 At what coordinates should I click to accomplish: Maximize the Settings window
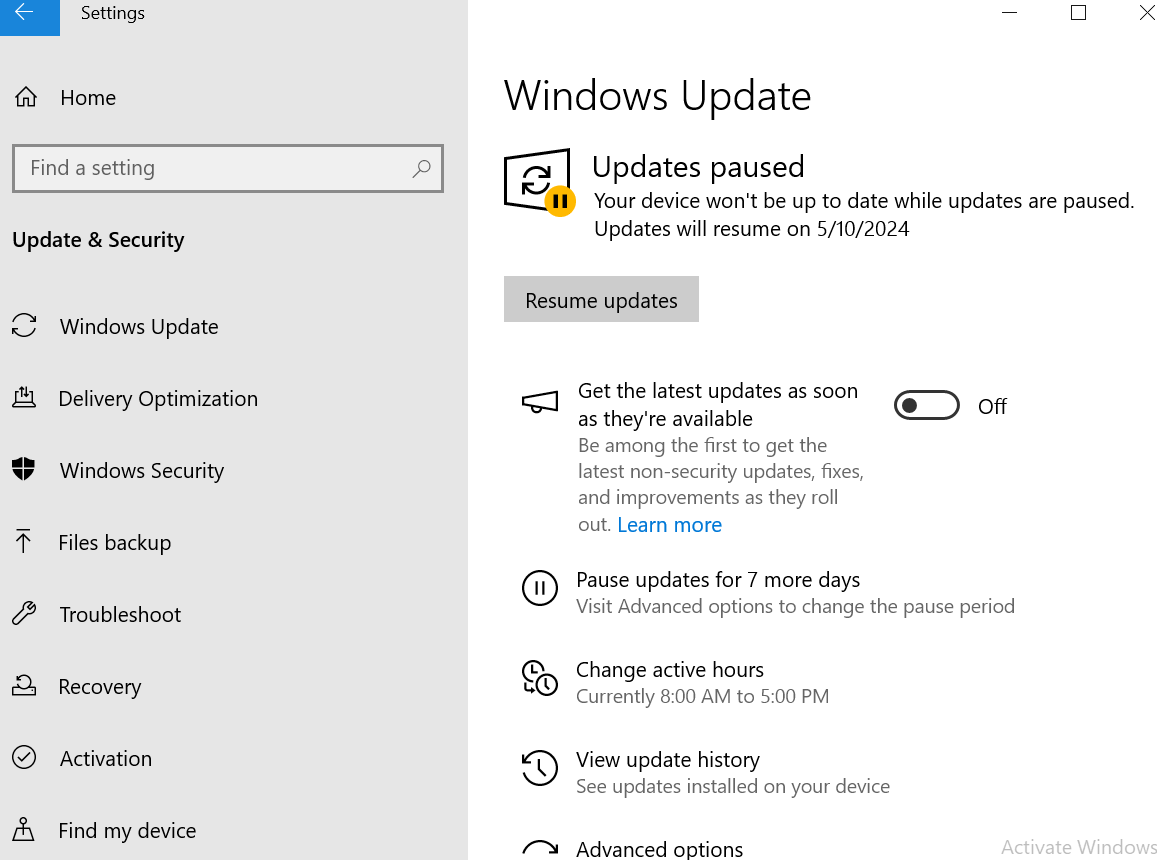click(x=1078, y=13)
